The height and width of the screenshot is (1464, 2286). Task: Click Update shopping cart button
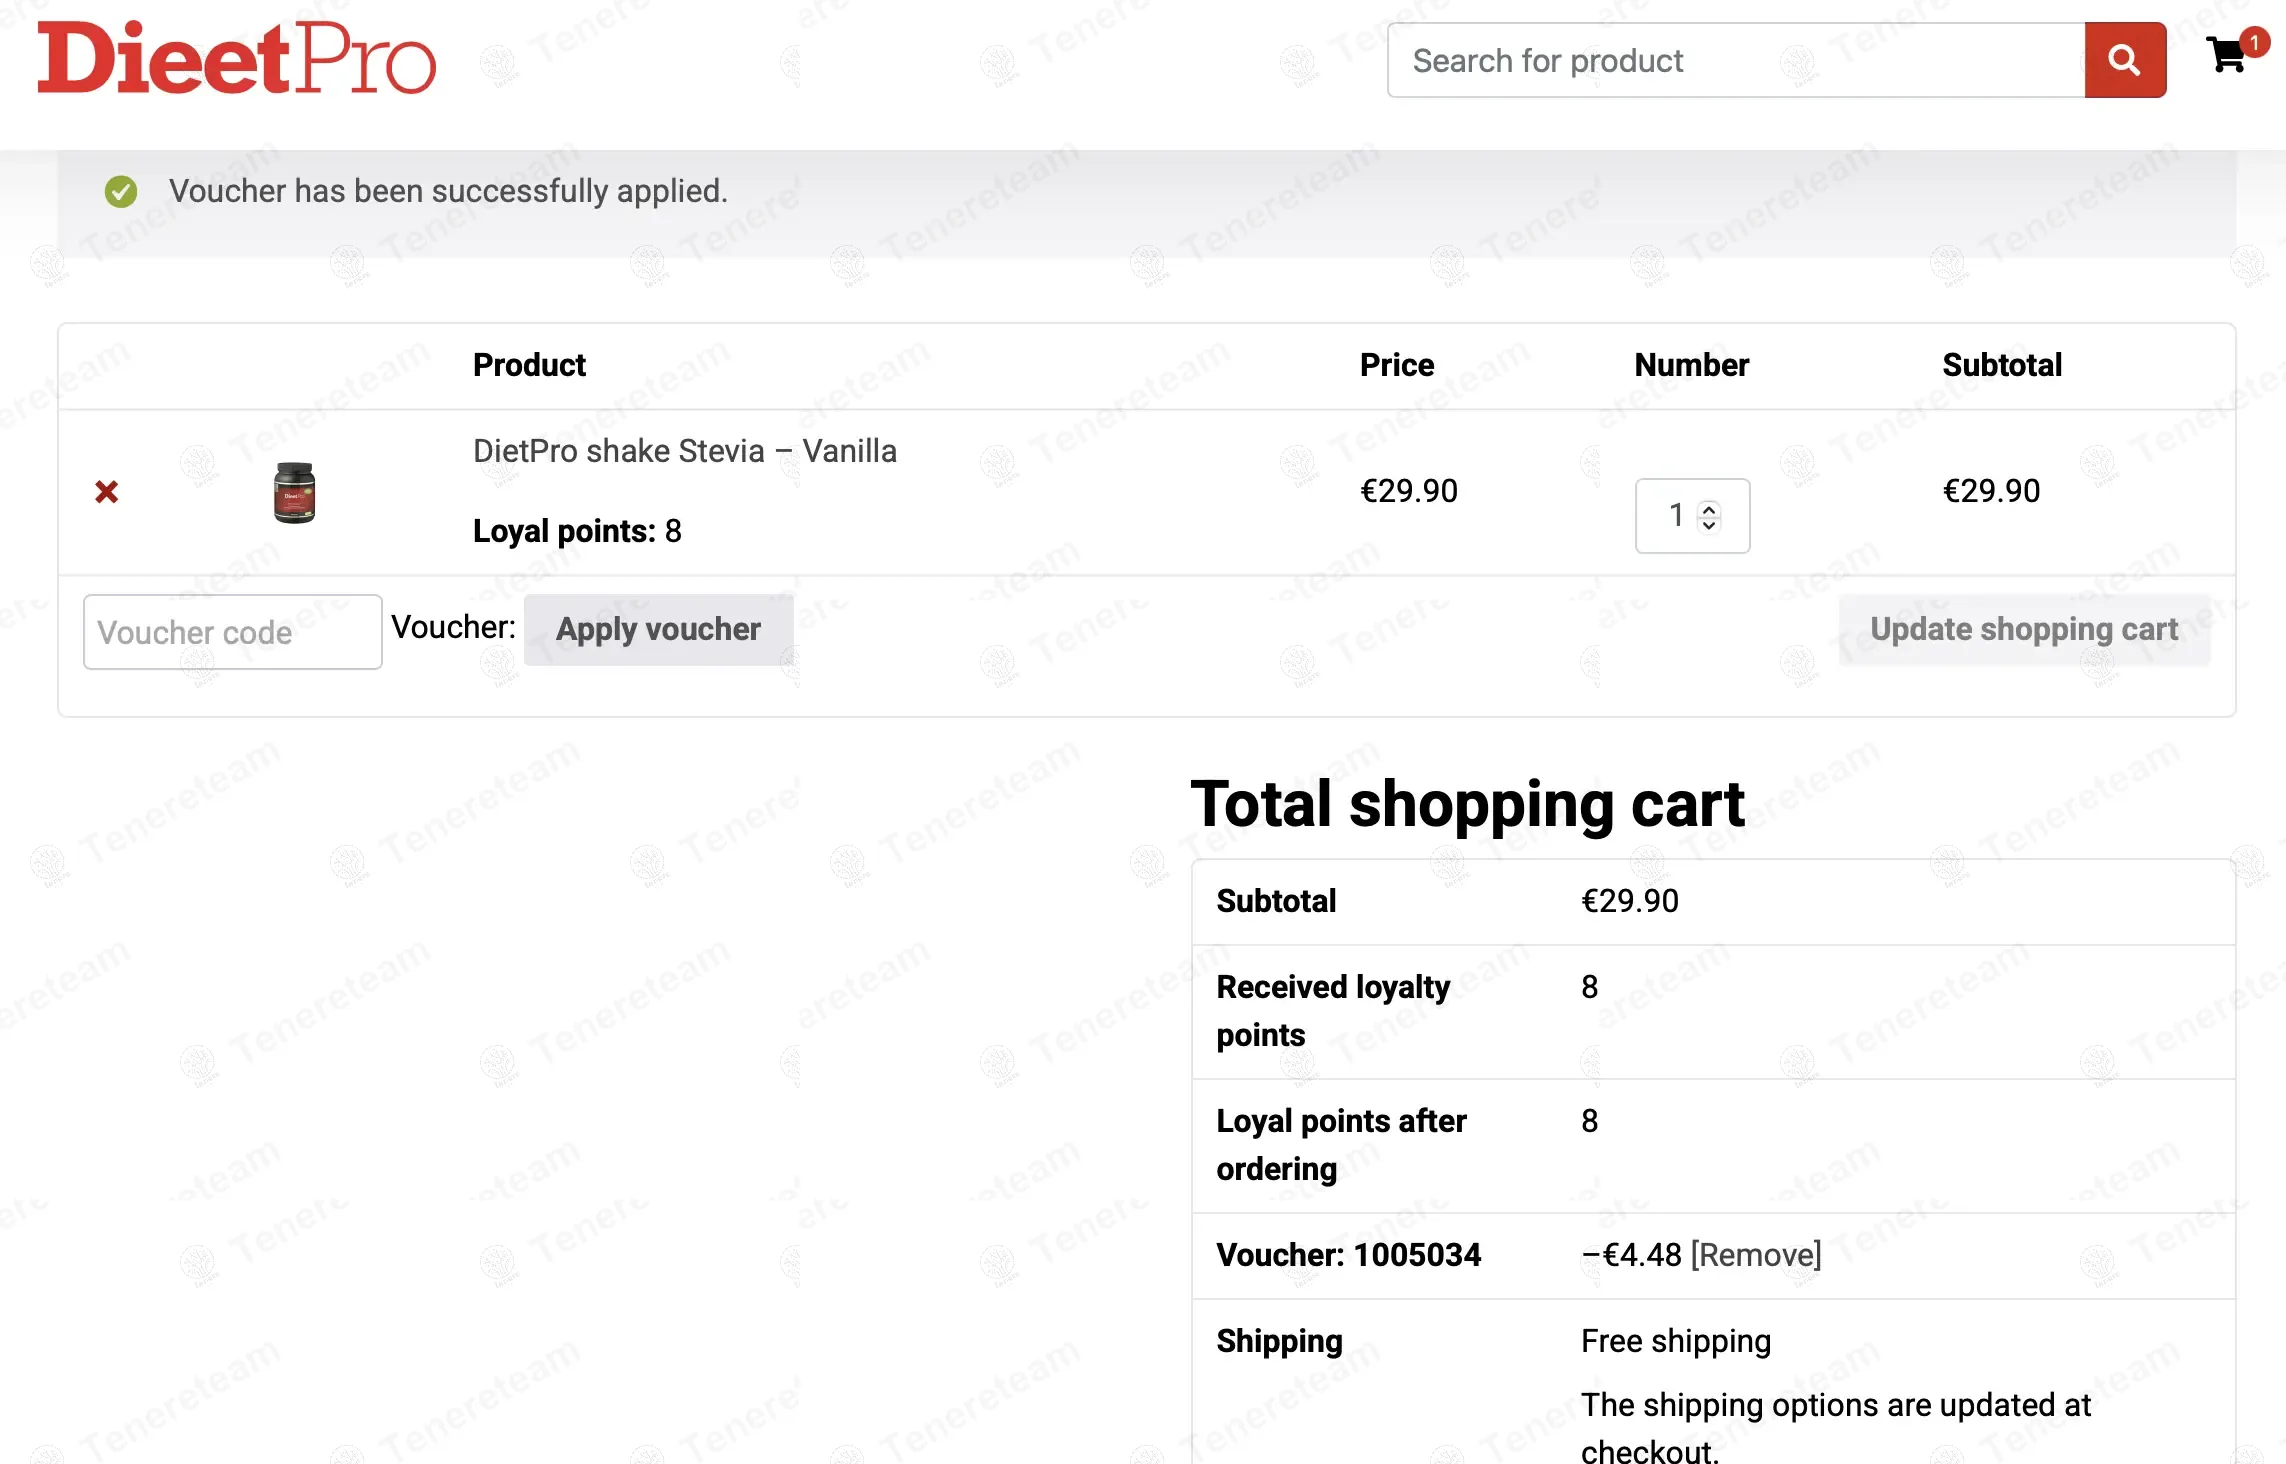[x=2024, y=630]
